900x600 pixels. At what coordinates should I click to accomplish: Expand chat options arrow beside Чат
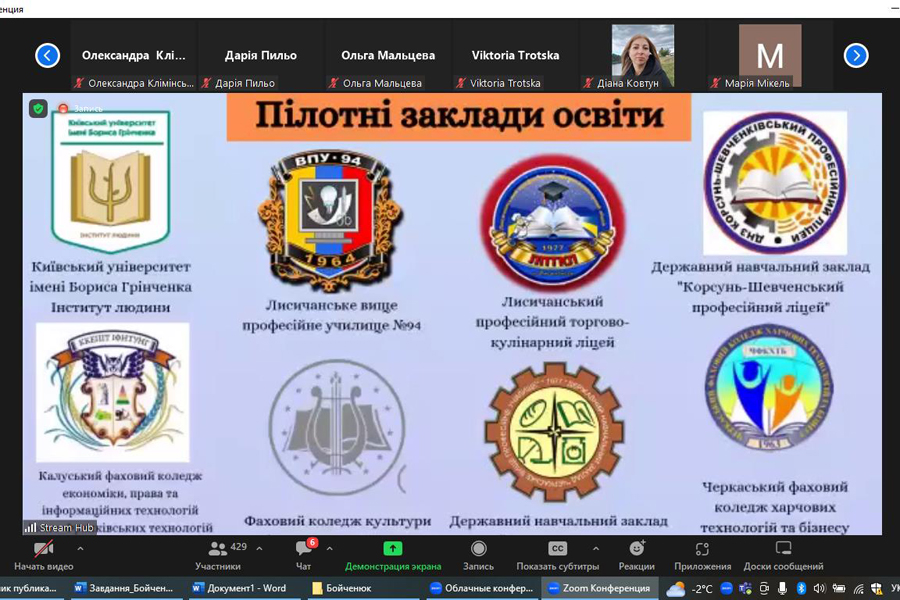coord(329,549)
